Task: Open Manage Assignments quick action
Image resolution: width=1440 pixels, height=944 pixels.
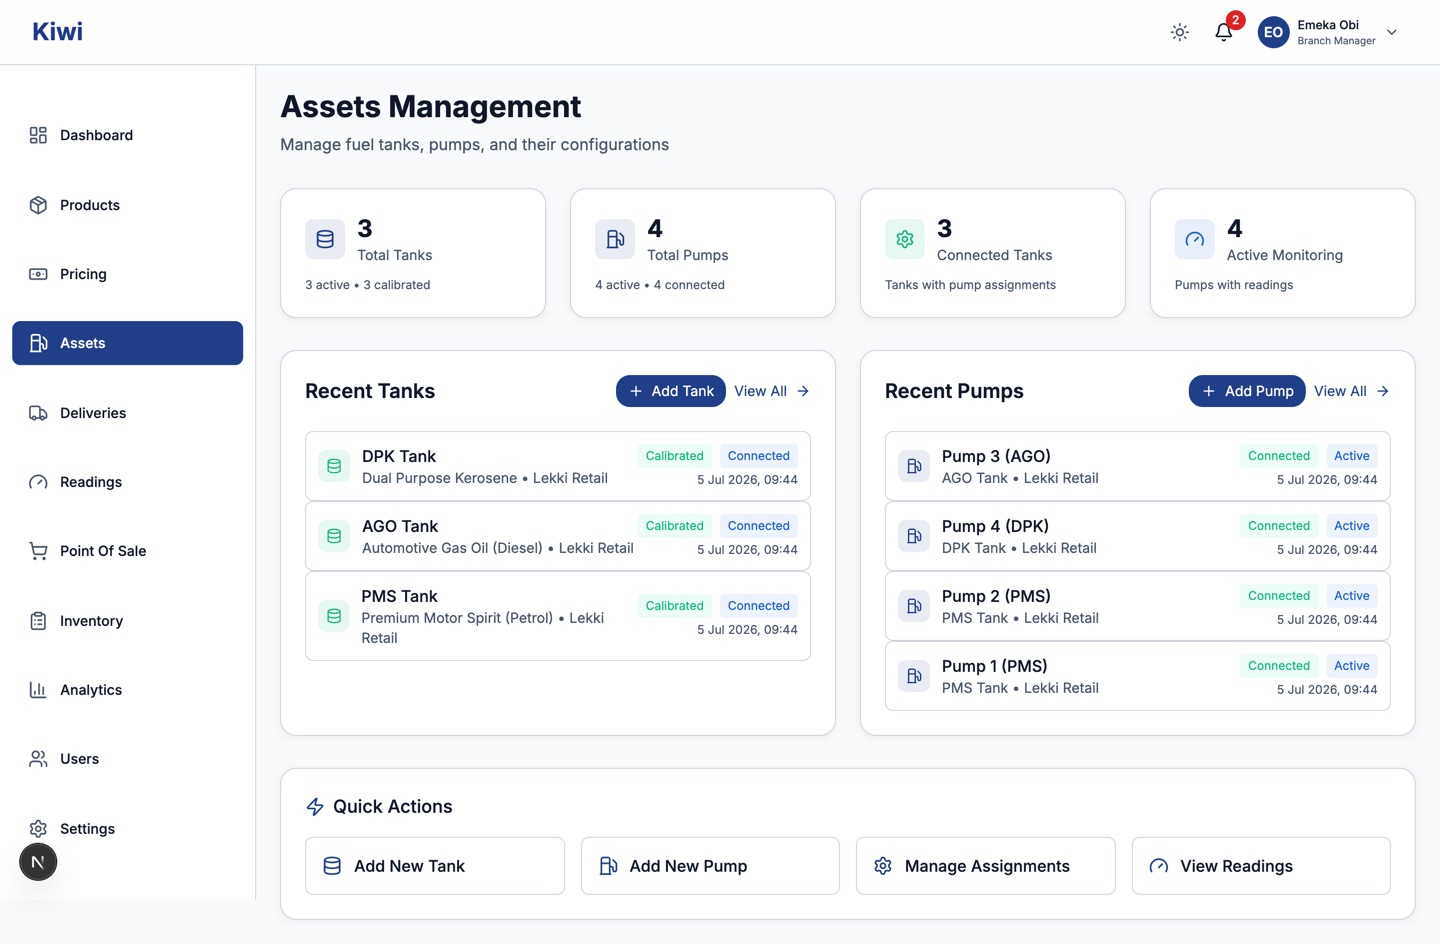Action: 986,866
